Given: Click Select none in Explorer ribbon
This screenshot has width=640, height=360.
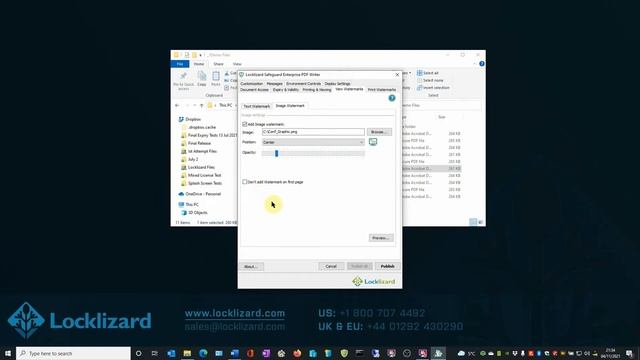Looking at the screenshot, I should tap(430, 80).
